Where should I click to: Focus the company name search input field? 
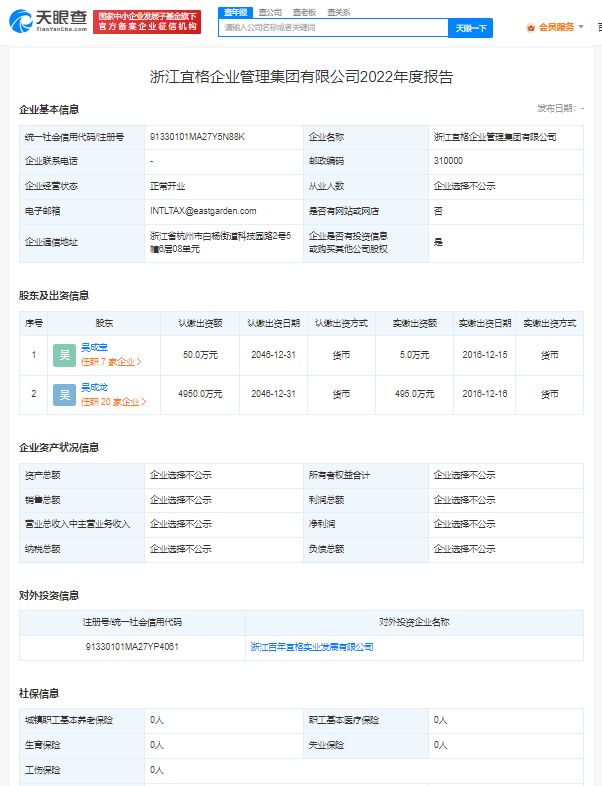332,28
